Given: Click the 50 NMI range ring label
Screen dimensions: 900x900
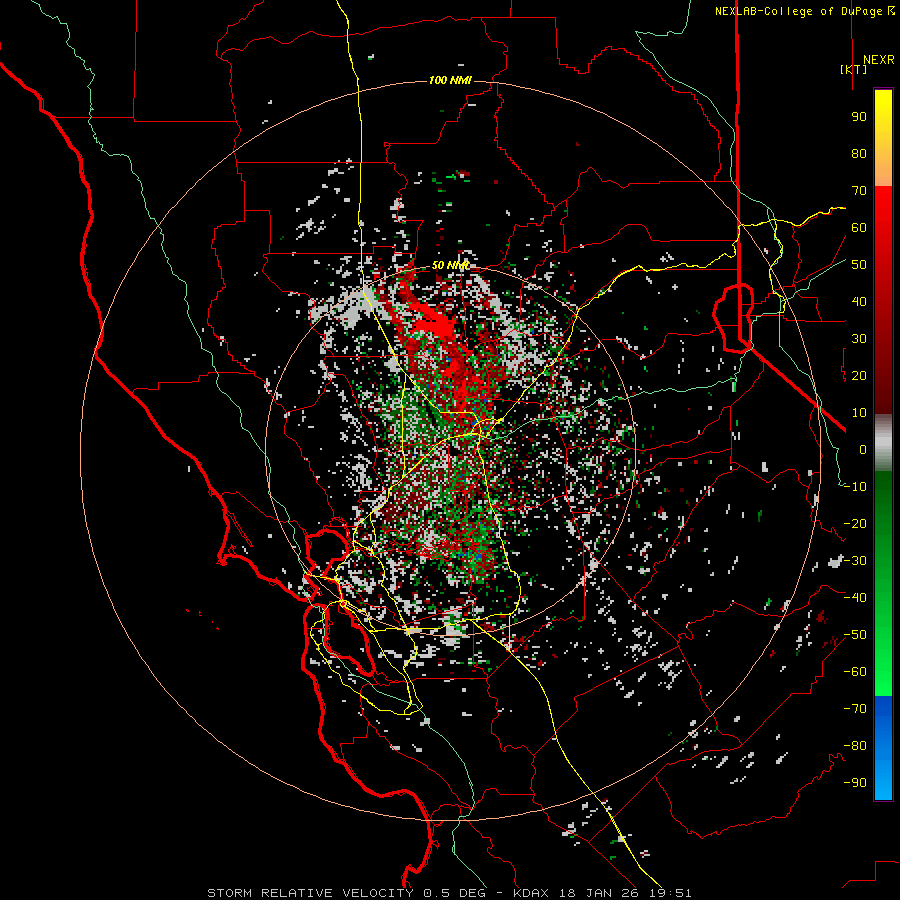Looking at the screenshot, I should 450,265.
